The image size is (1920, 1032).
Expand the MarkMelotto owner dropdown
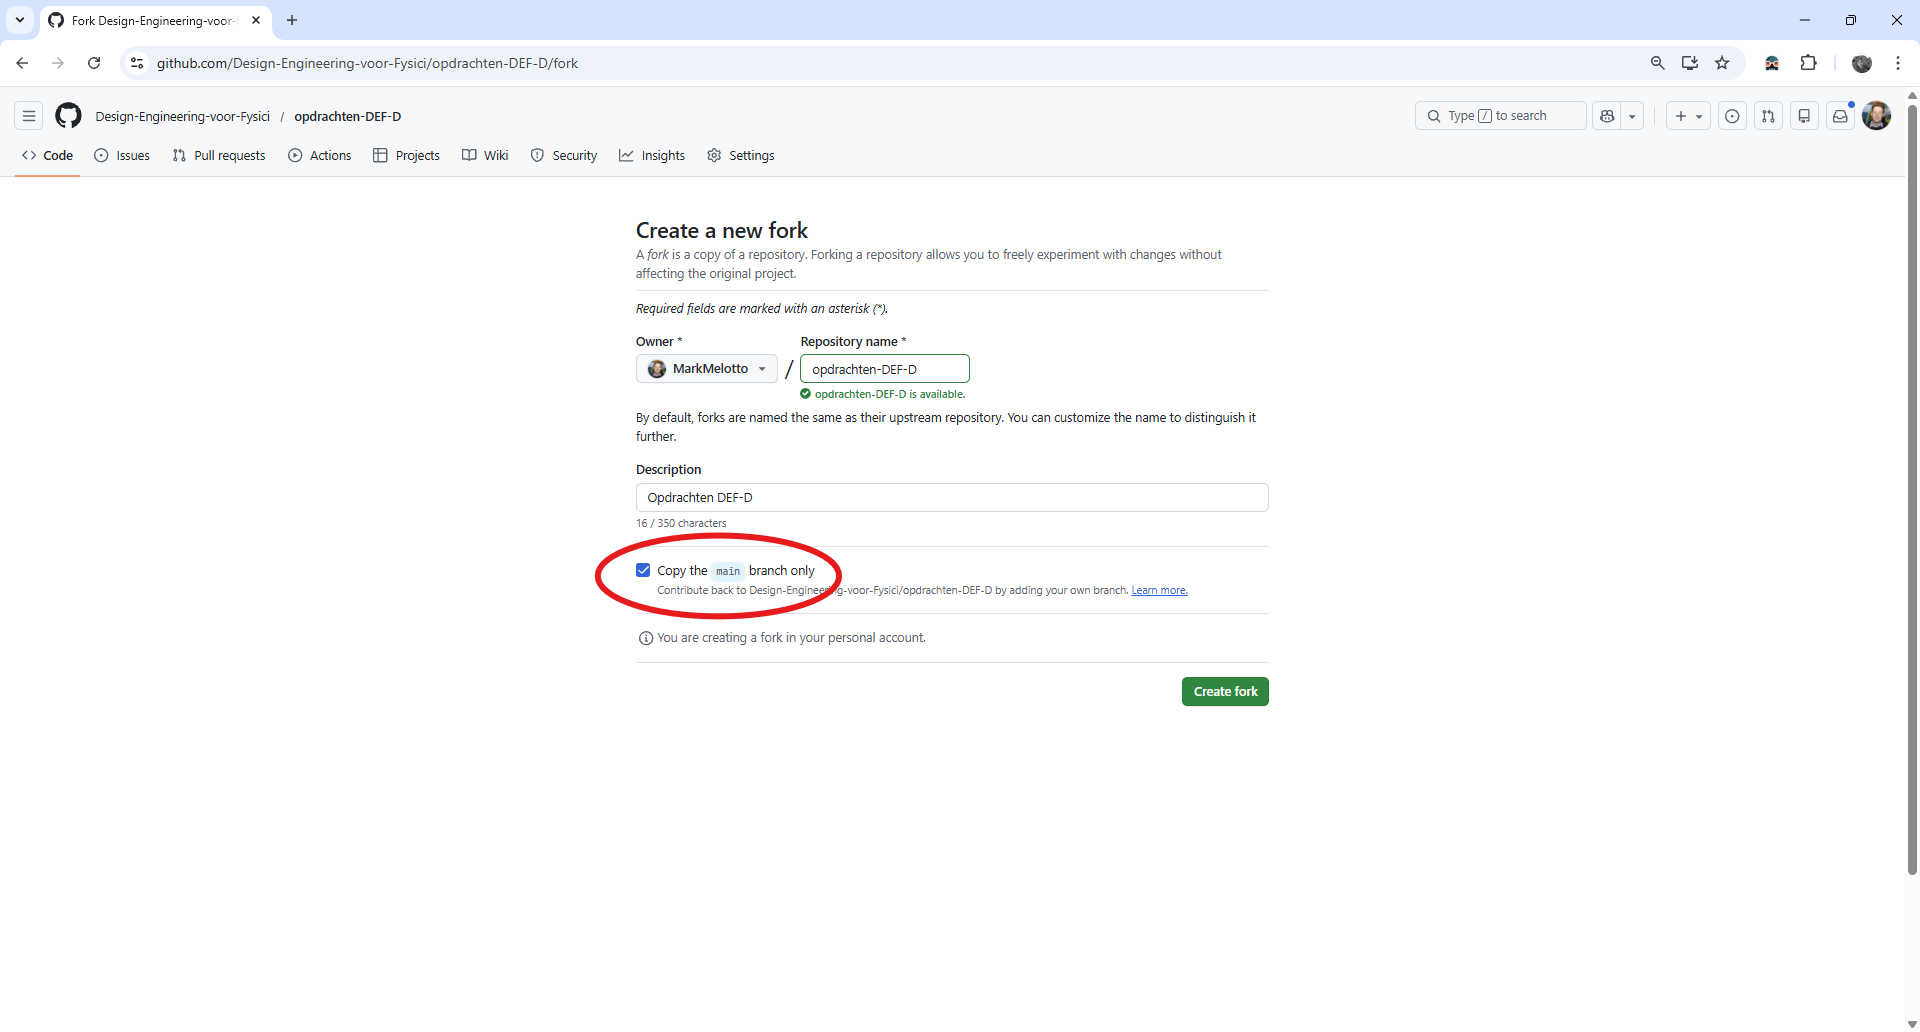click(x=707, y=369)
